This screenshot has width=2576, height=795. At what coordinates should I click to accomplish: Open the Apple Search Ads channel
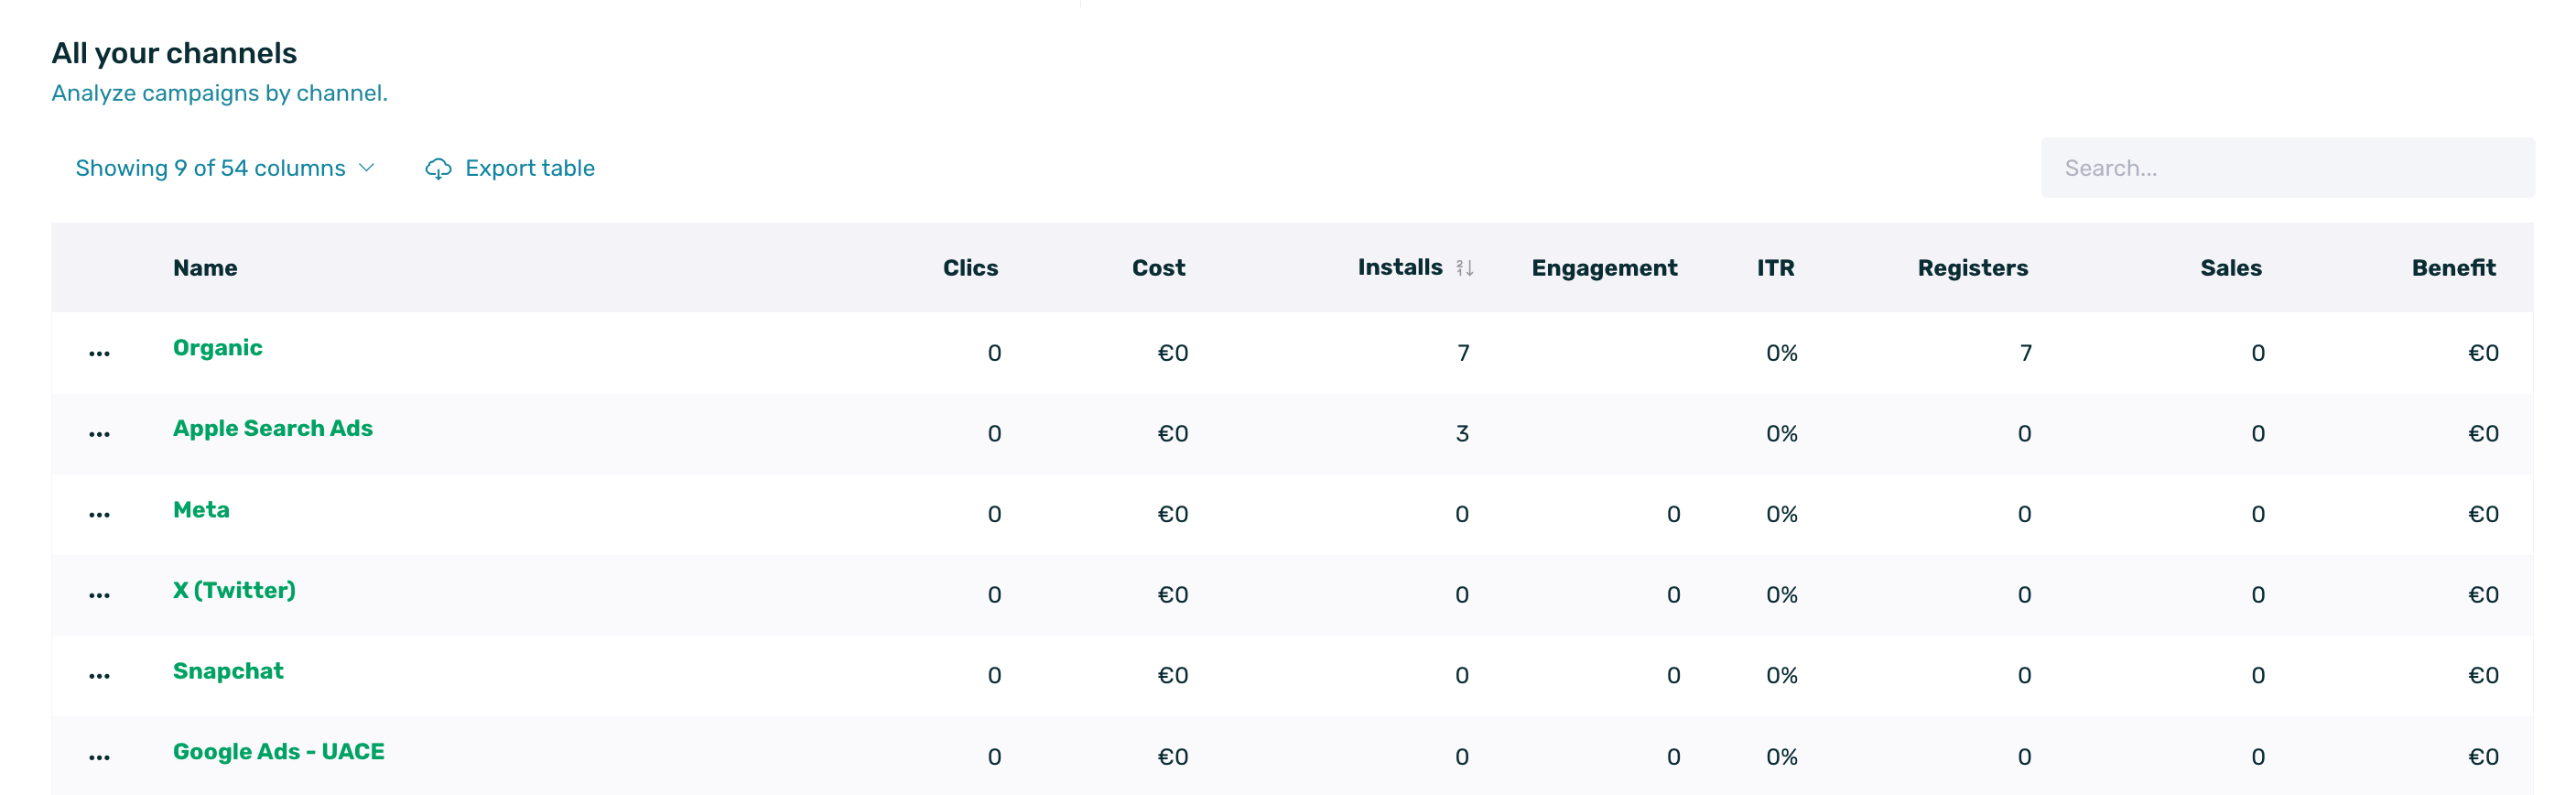click(272, 428)
